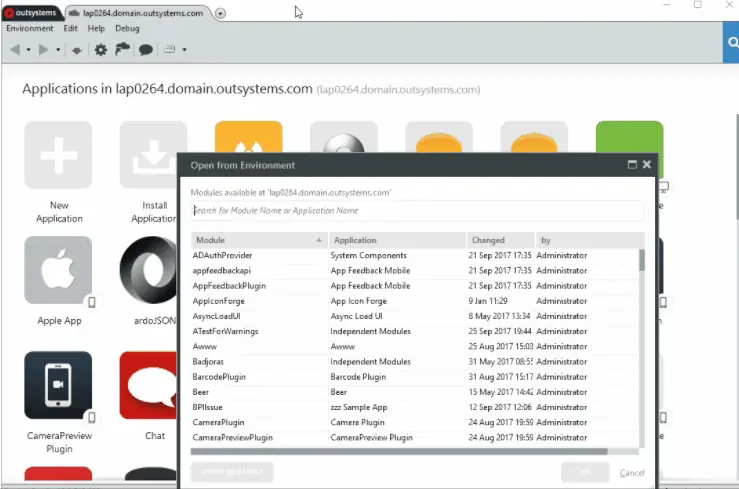The width and height of the screenshot is (739, 489).
Task: Open the CameraPreview Plugin application icon
Action: (x=58, y=385)
